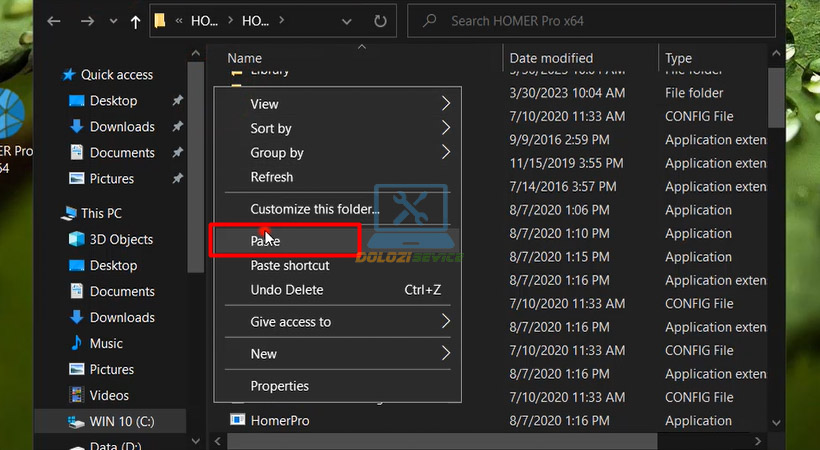Expand the Sort by submenu
Image resolution: width=820 pixels, height=450 pixels.
pos(337,128)
